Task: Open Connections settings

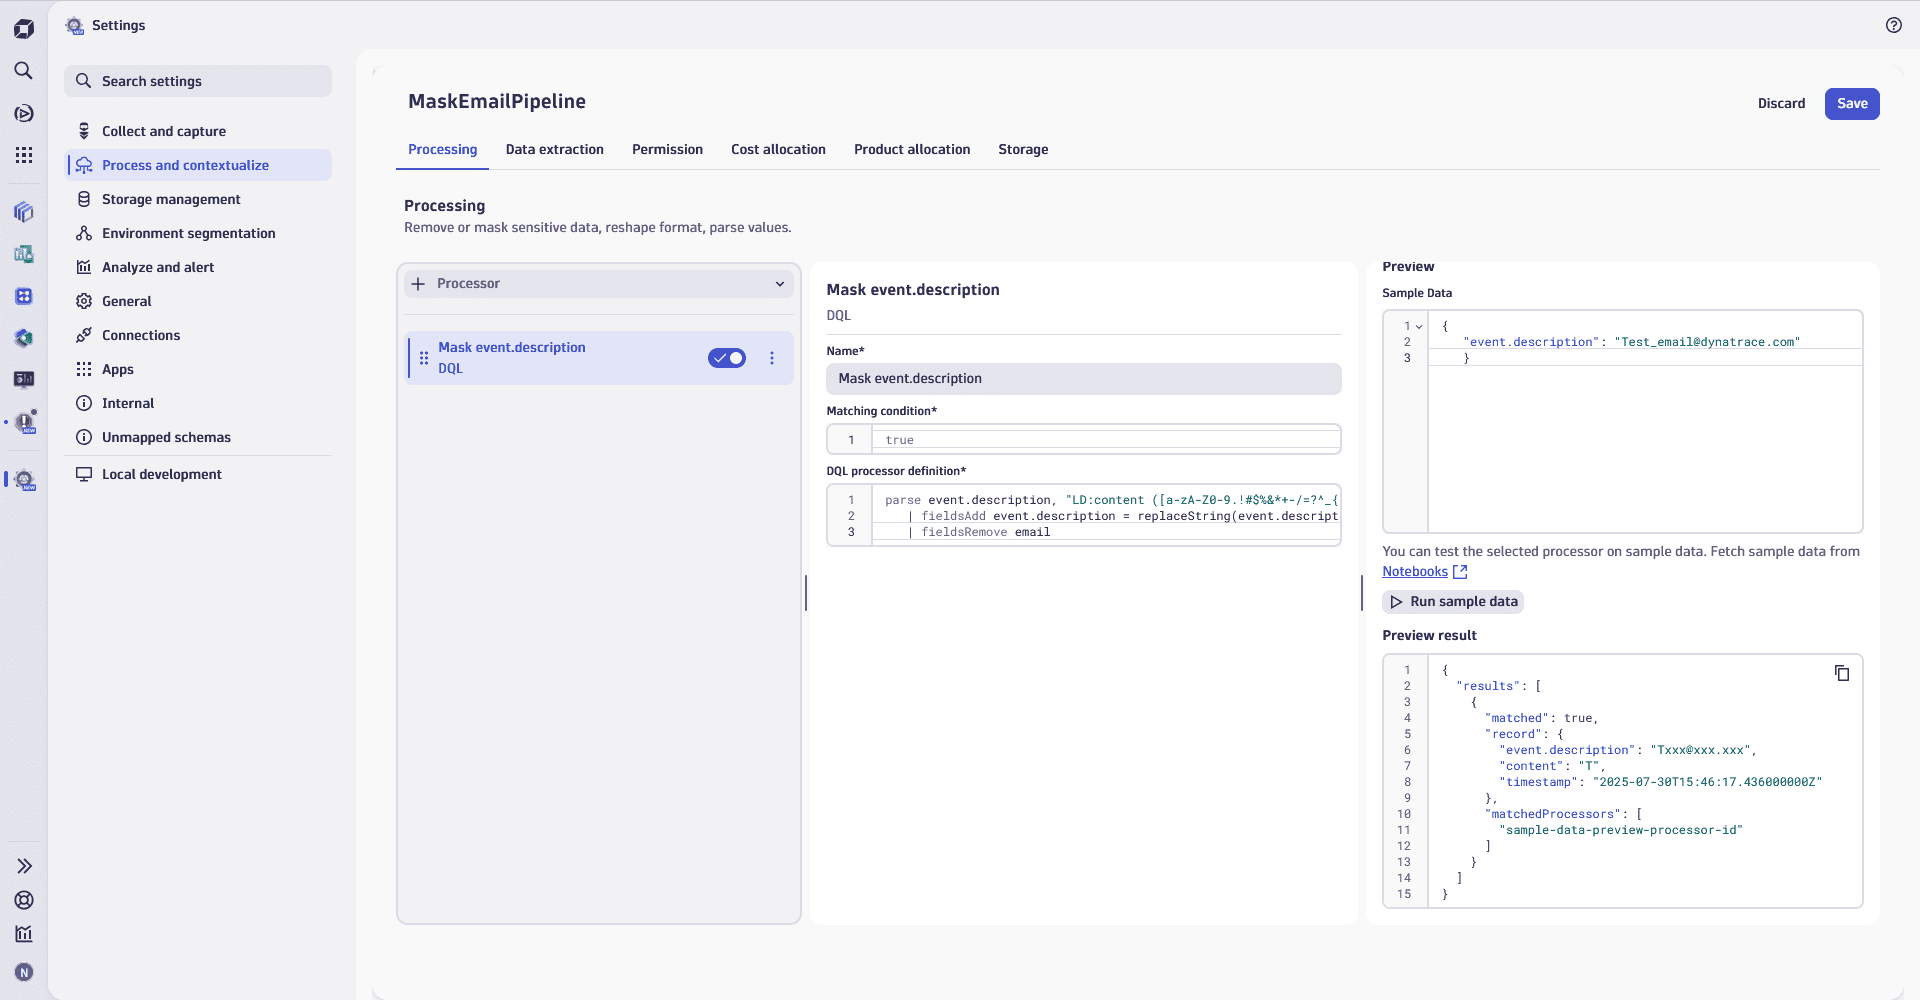Action: pos(198,335)
